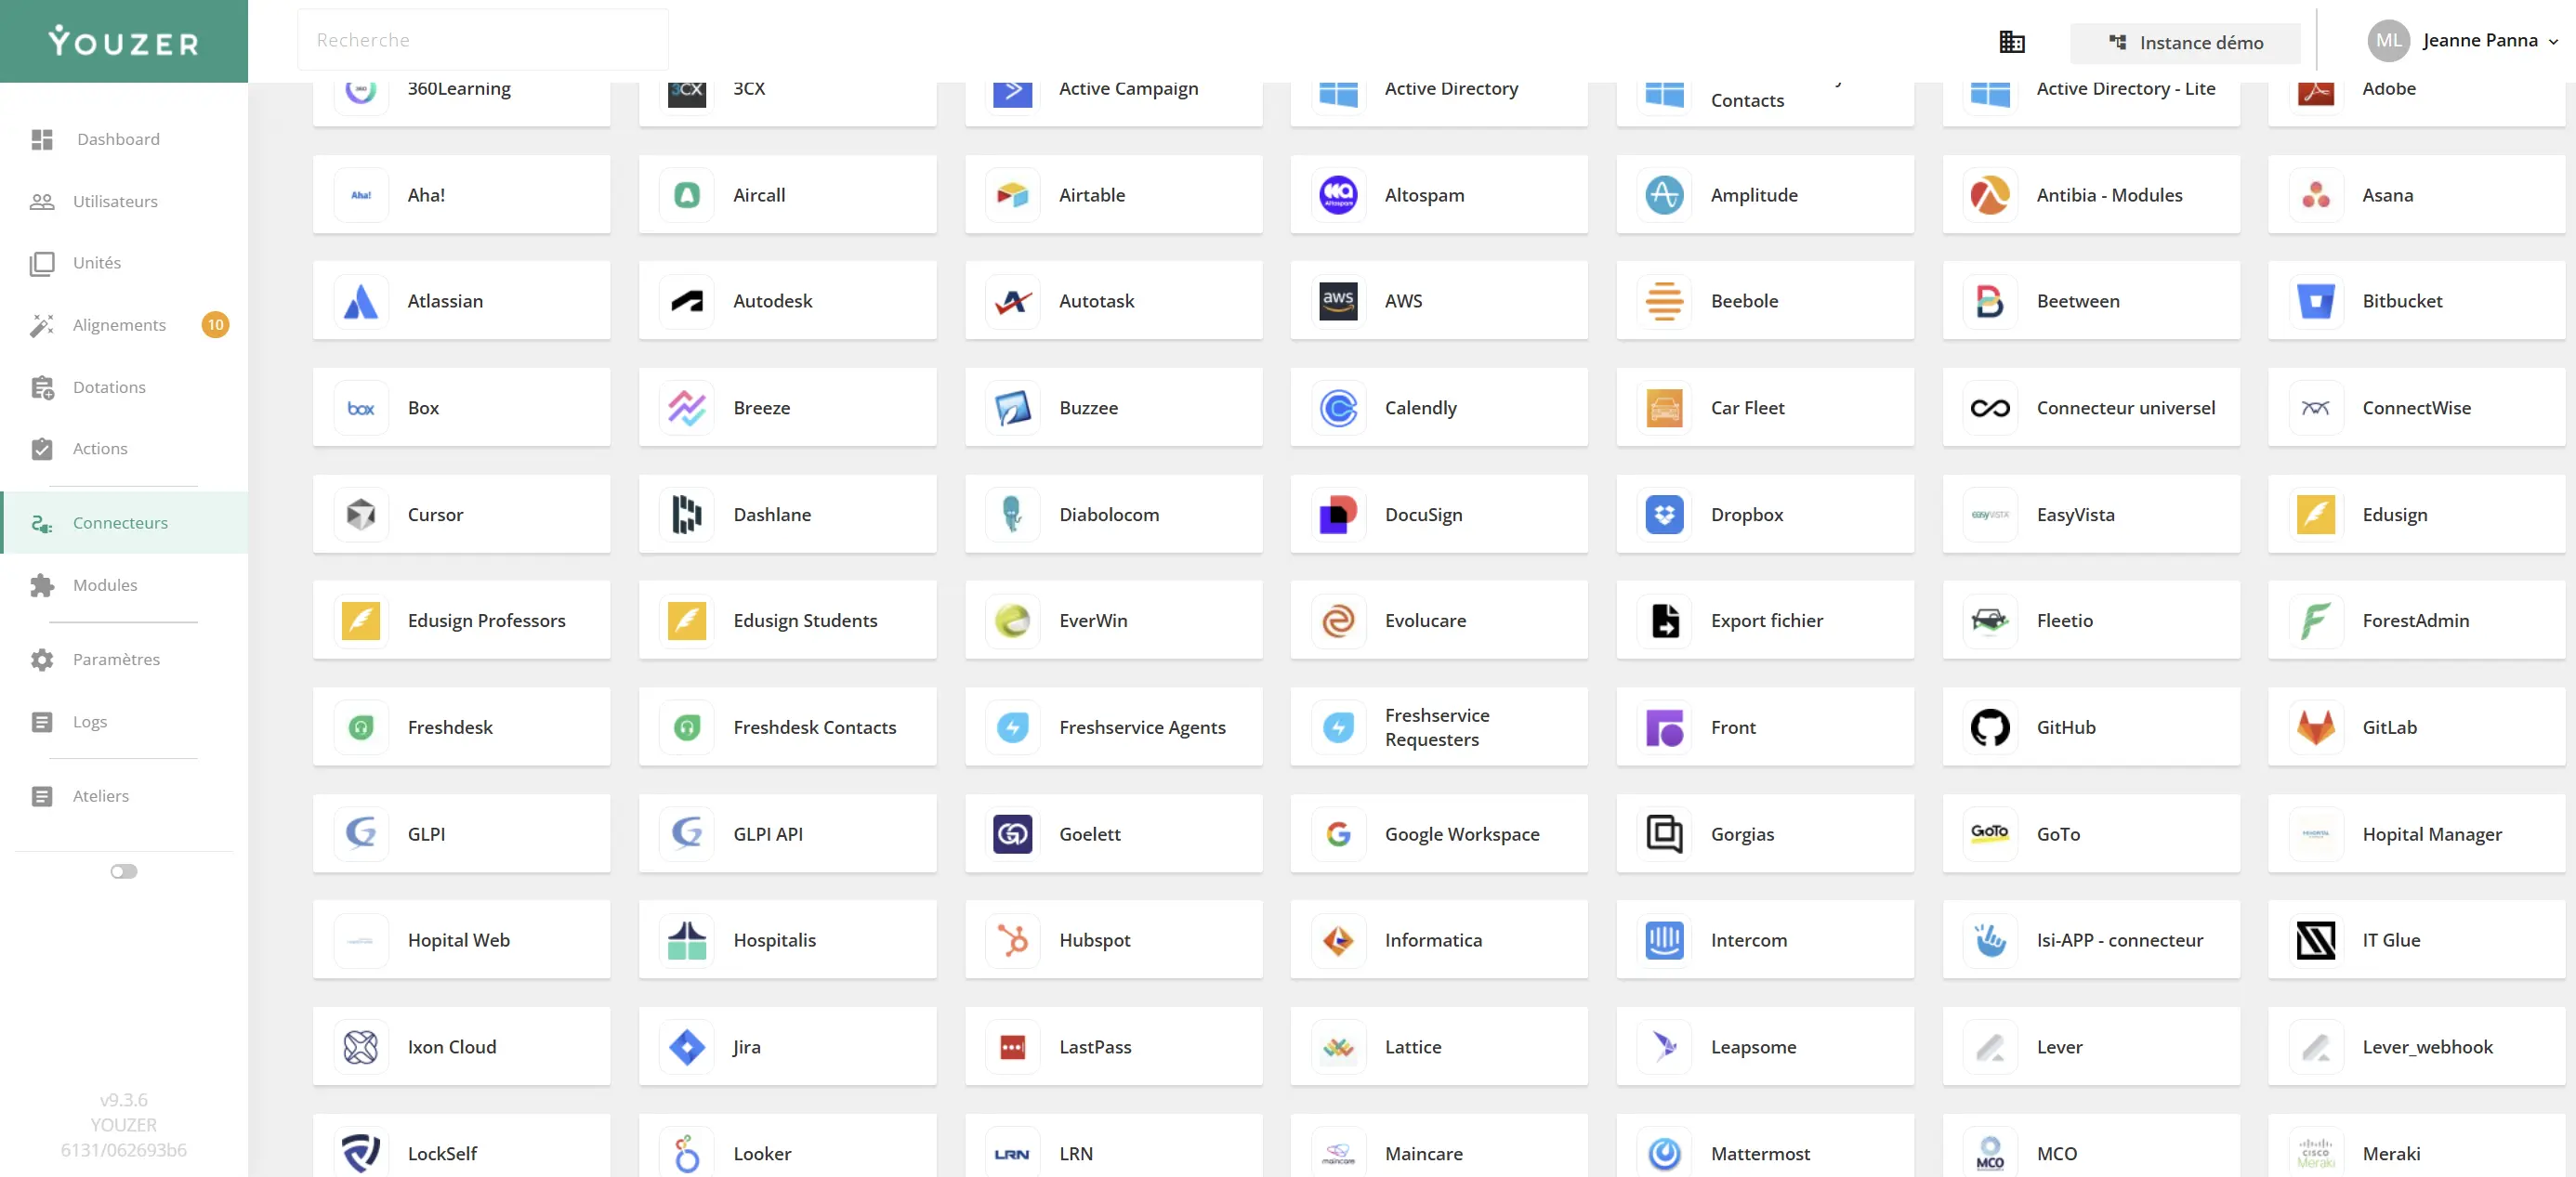Image resolution: width=2576 pixels, height=1177 pixels.
Task: Click the Youzer logo in header
Action: (124, 41)
